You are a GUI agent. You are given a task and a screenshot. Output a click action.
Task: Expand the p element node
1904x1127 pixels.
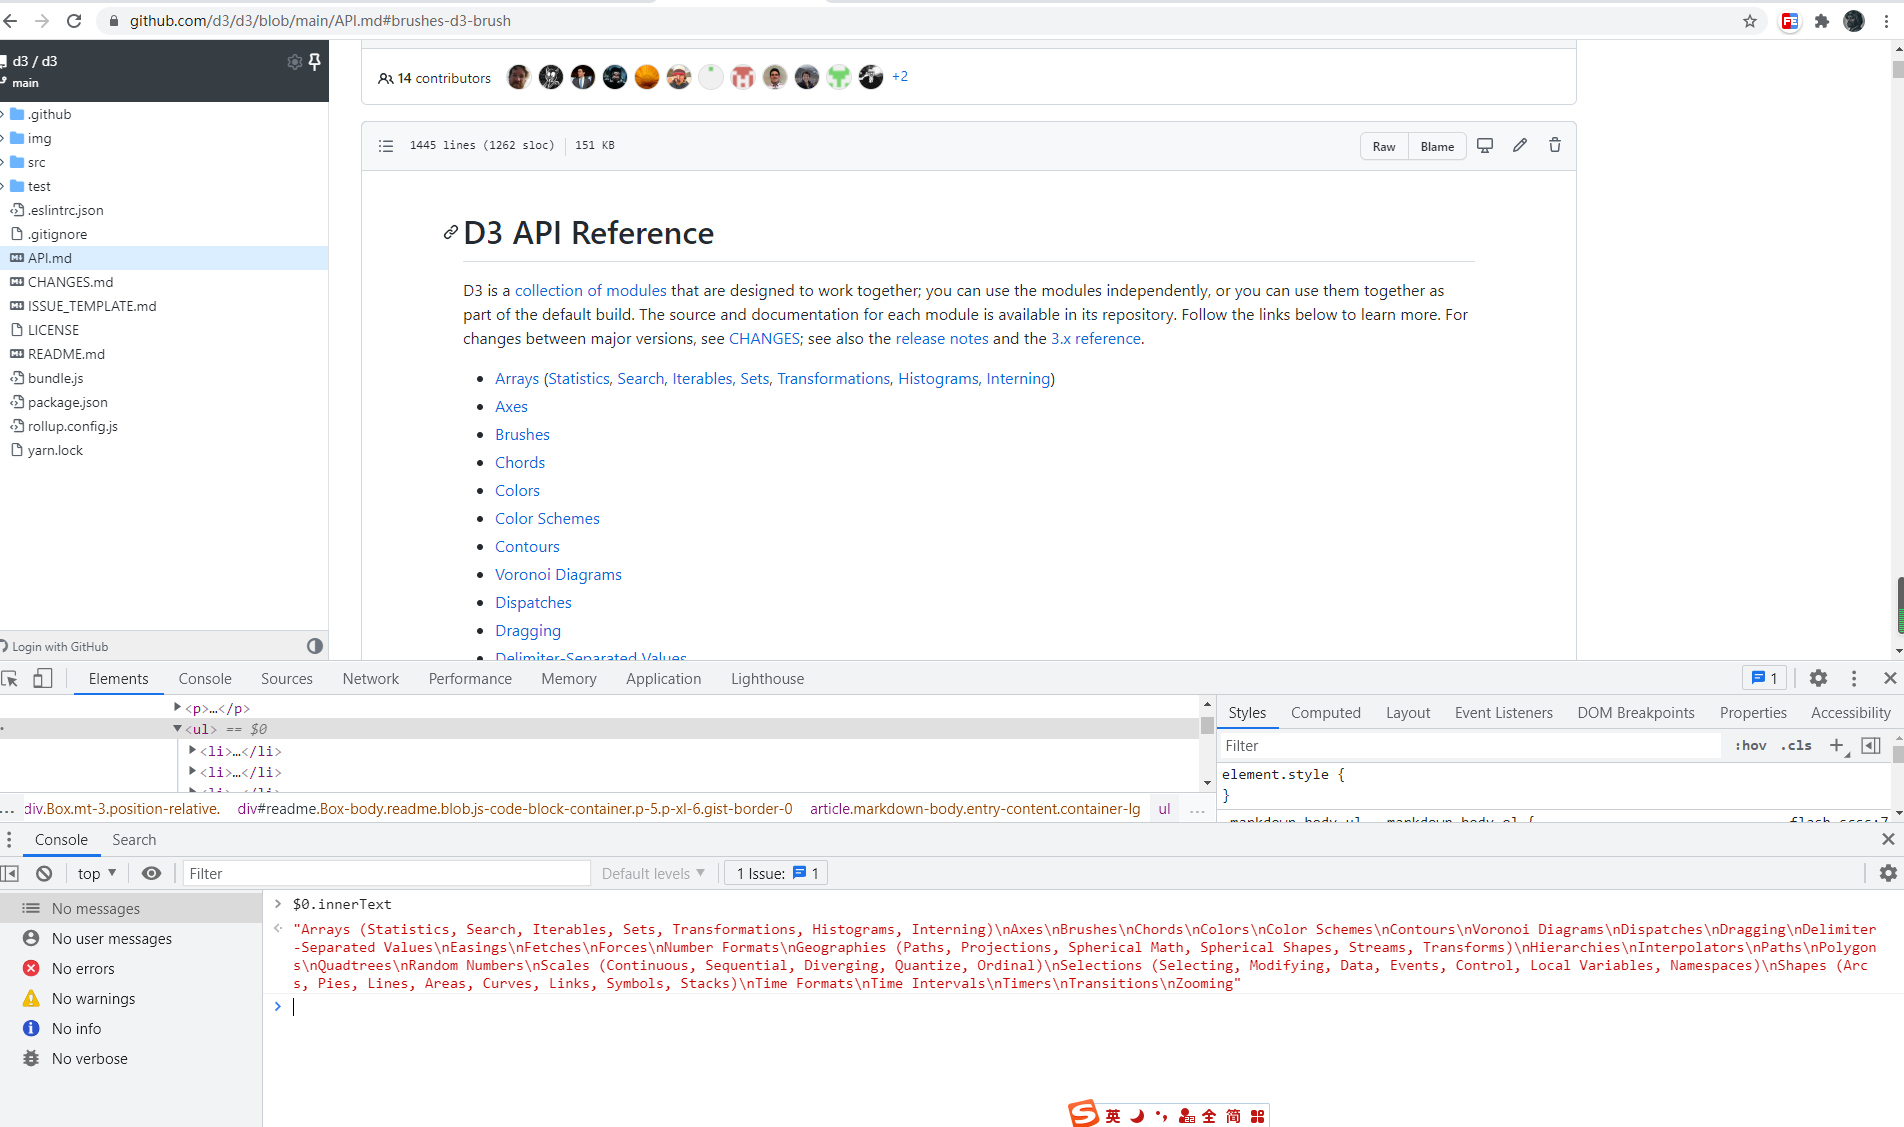(177, 708)
